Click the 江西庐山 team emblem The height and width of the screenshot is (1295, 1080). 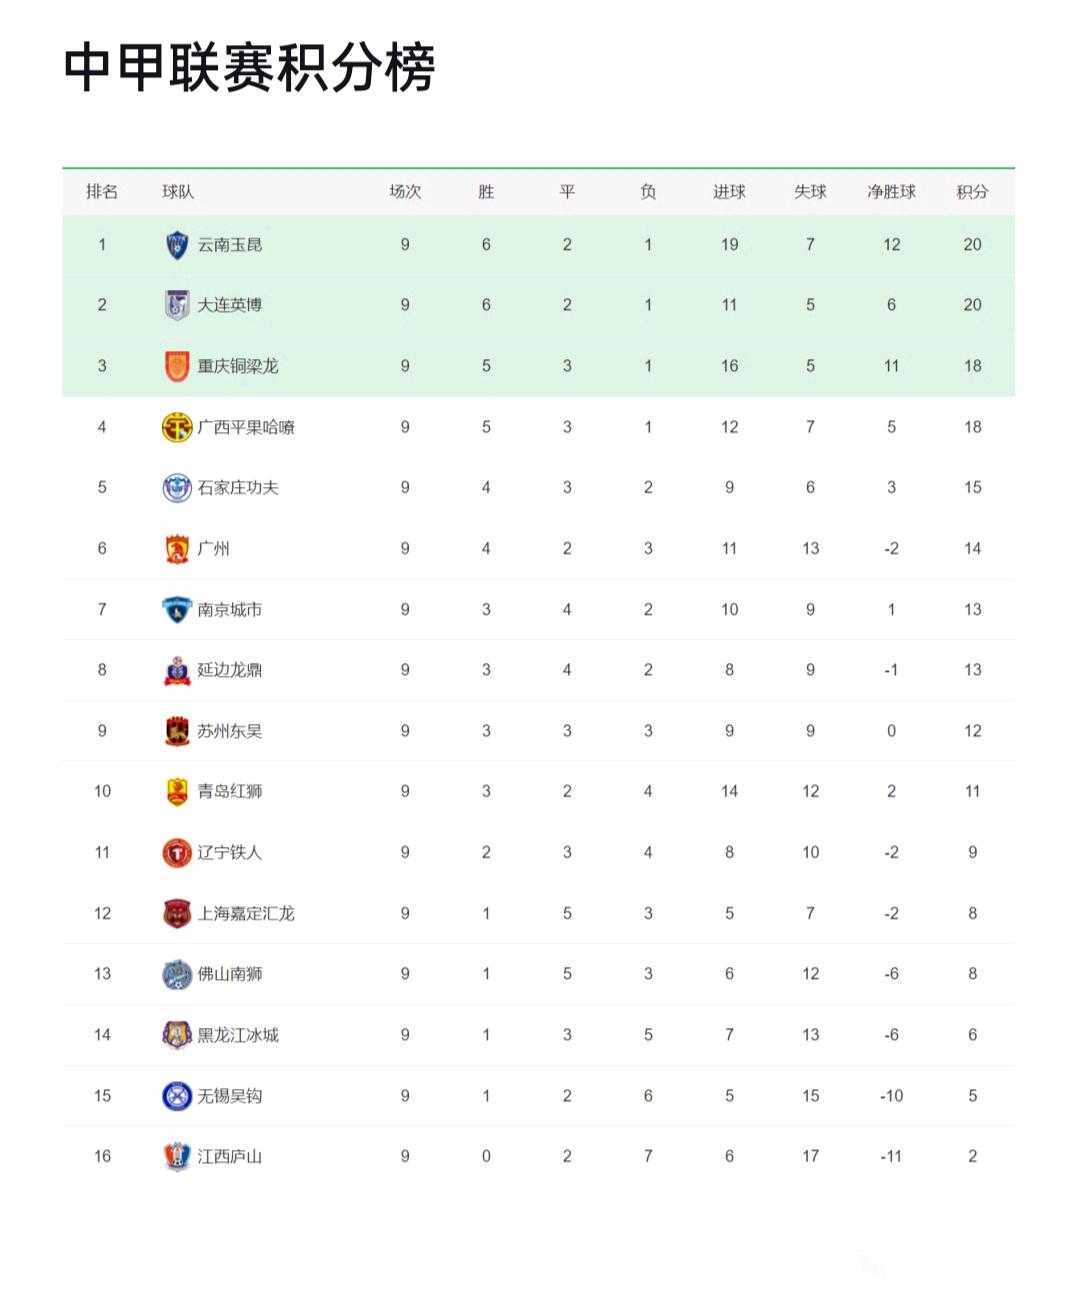pos(177,1157)
